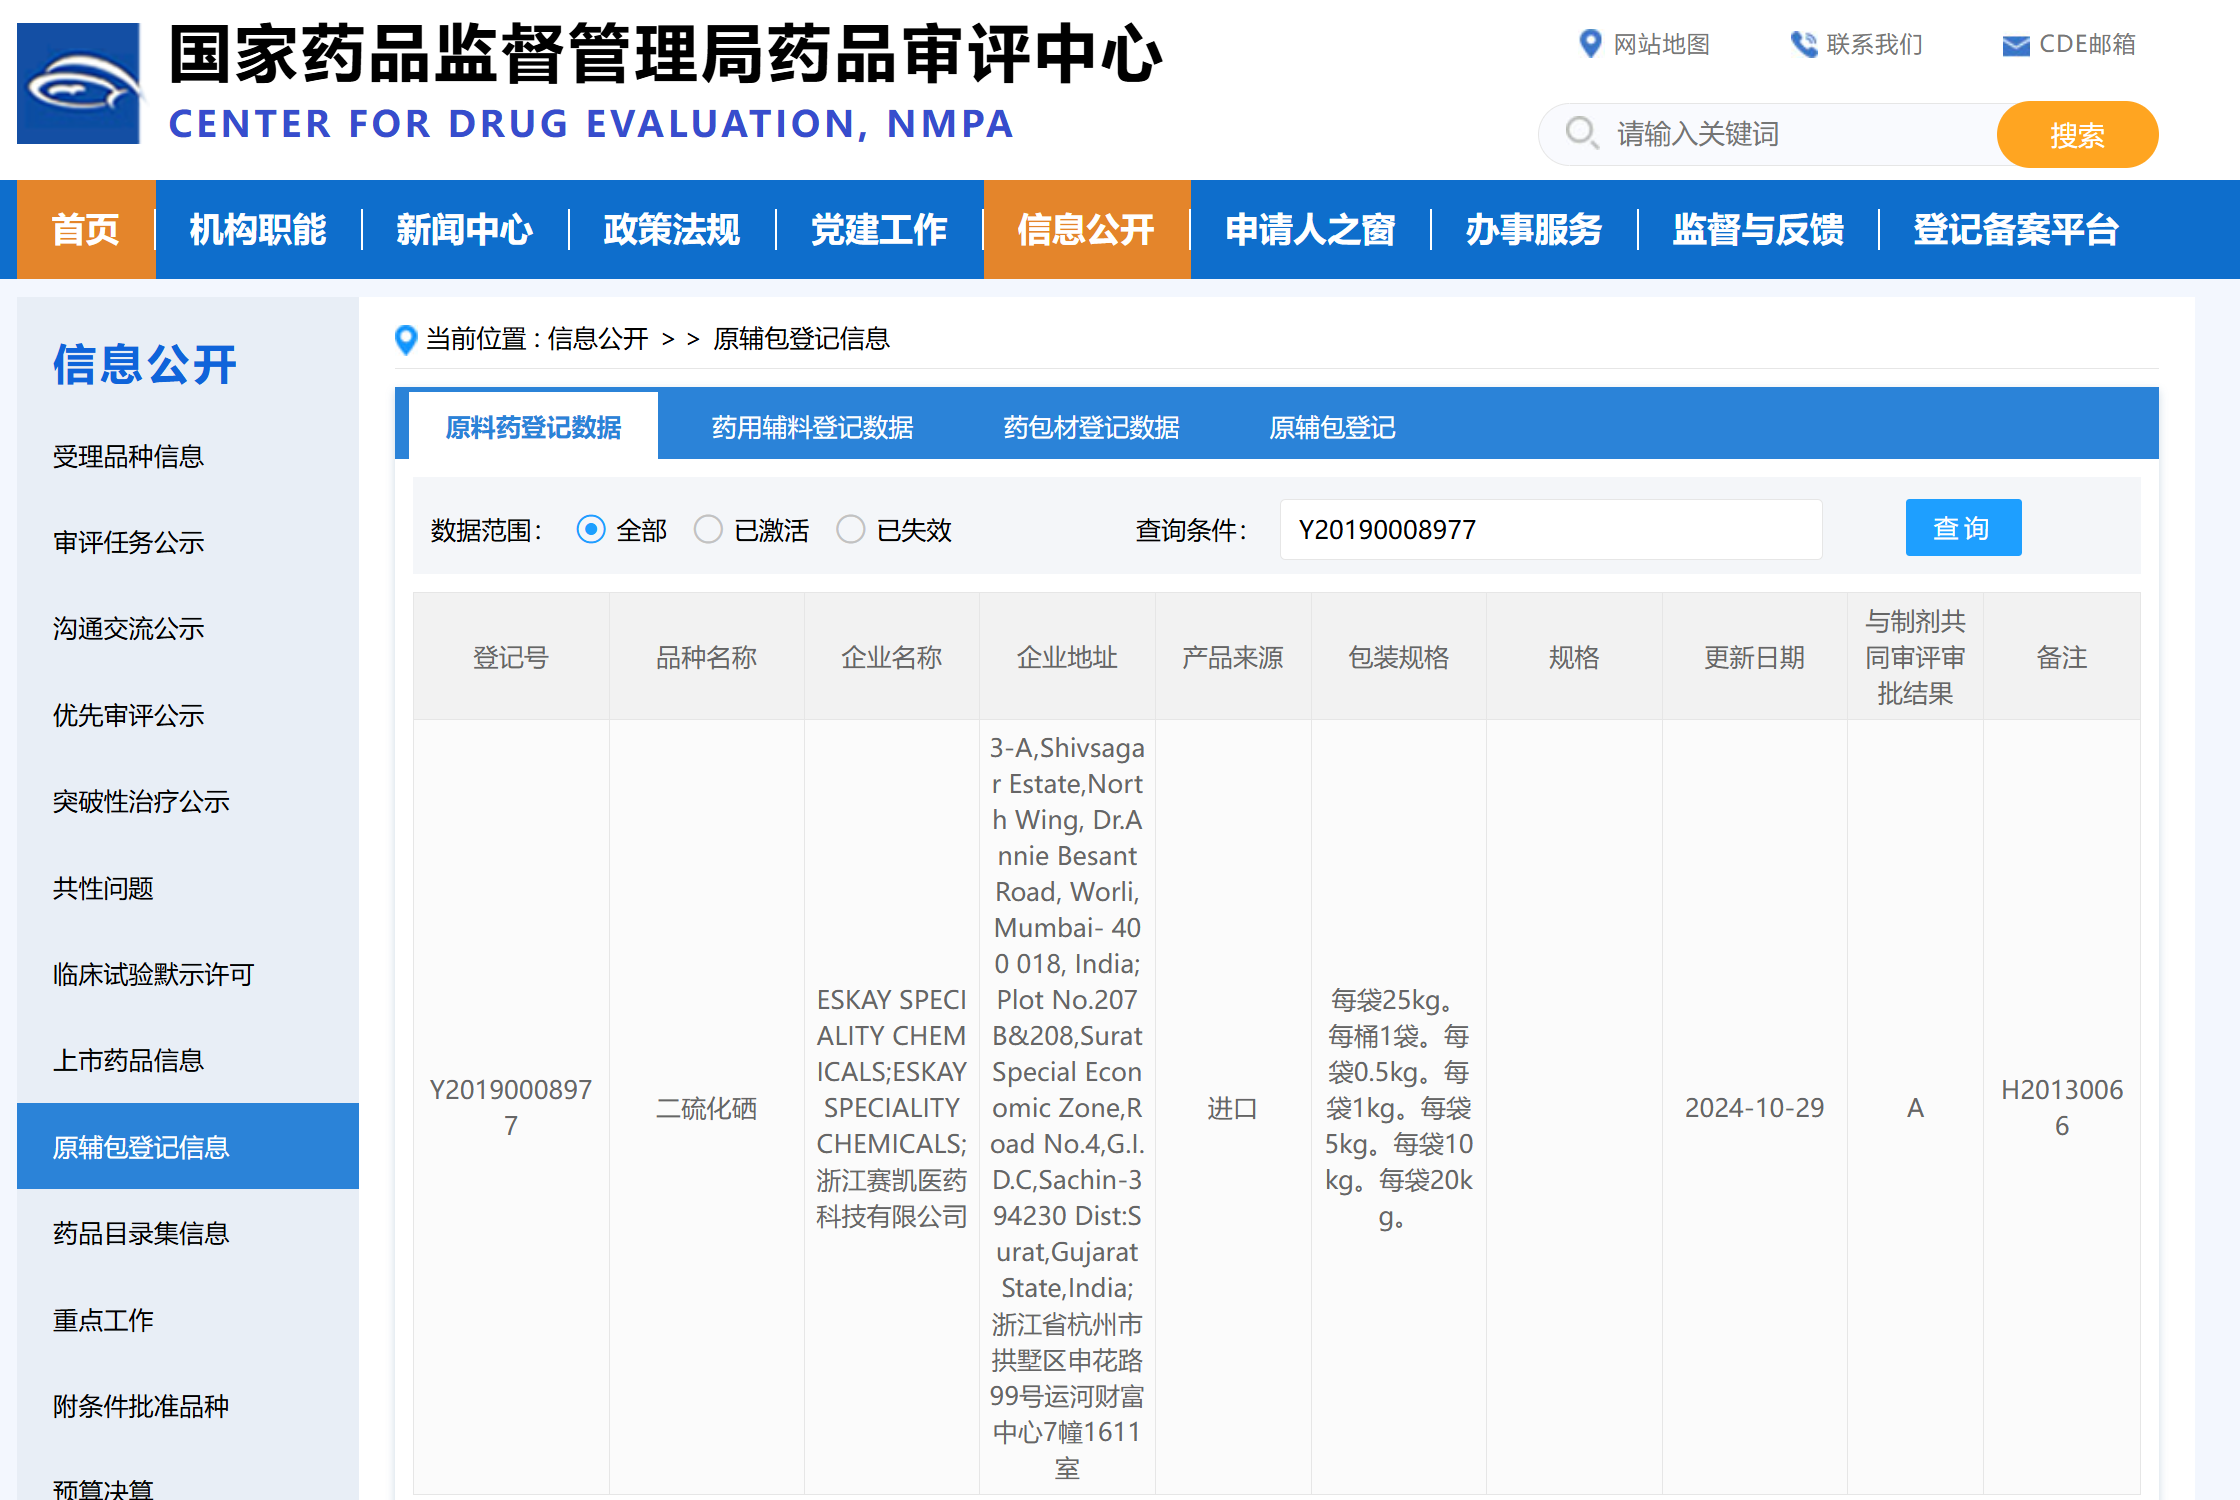Click the search magnifier icon
The image size is (2240, 1500).
[1581, 133]
